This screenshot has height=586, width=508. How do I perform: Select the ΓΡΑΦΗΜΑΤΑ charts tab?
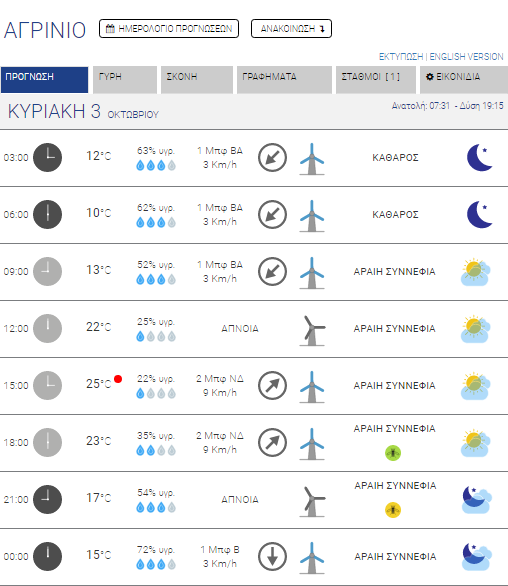pyautogui.click(x=284, y=80)
